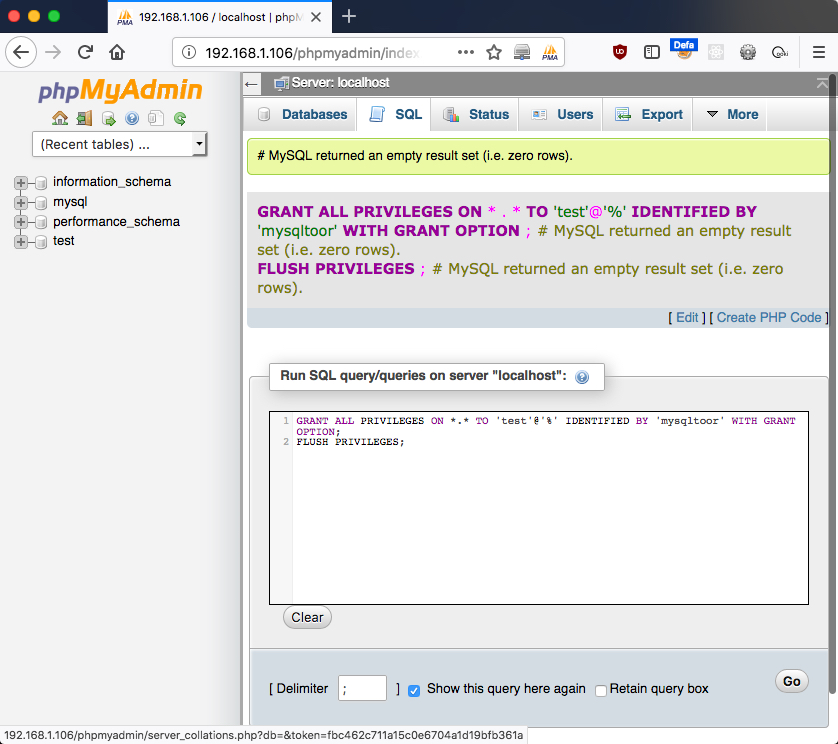Click the ooki extension icon

coord(780,52)
